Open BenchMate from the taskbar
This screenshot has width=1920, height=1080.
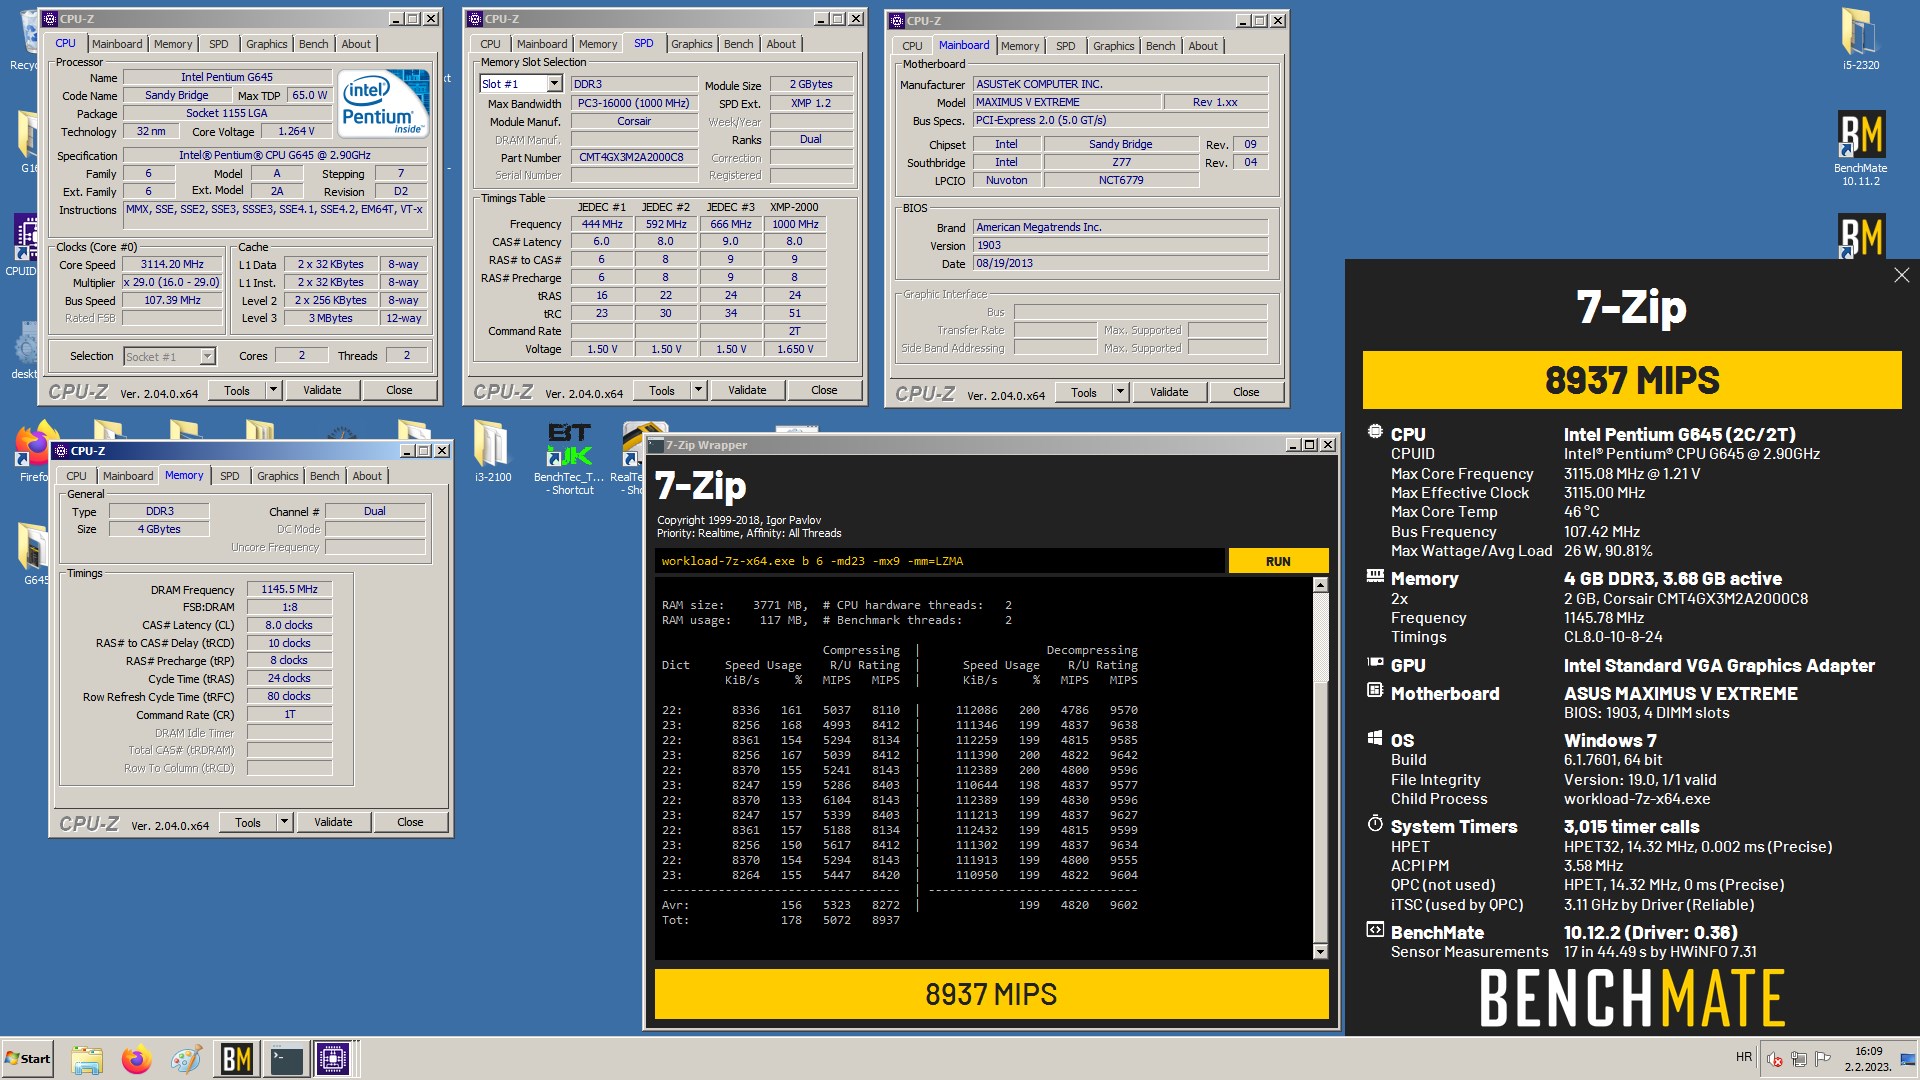(x=236, y=1059)
